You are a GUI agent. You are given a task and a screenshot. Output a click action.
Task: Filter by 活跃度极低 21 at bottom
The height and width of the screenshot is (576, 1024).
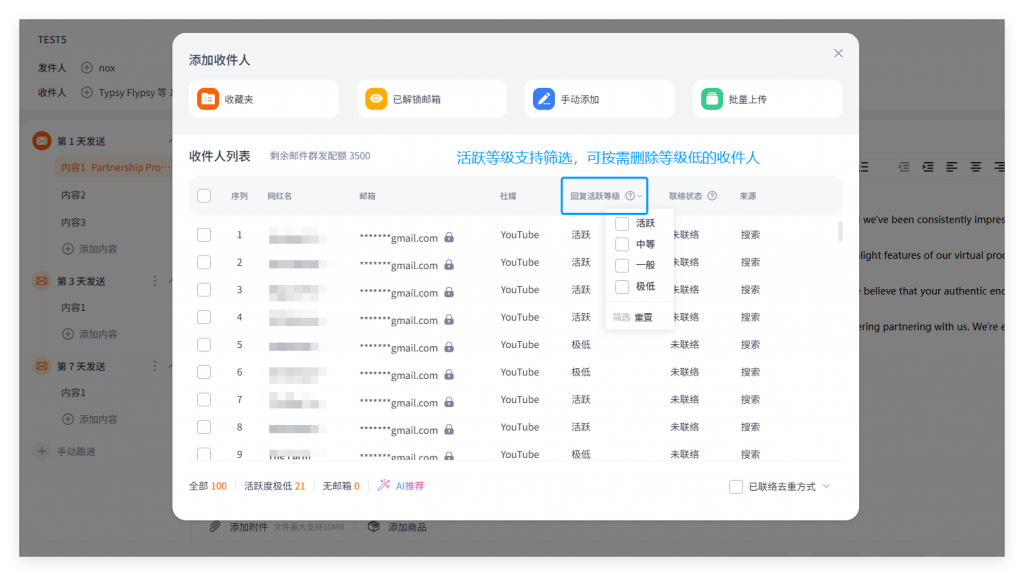[x=274, y=486]
